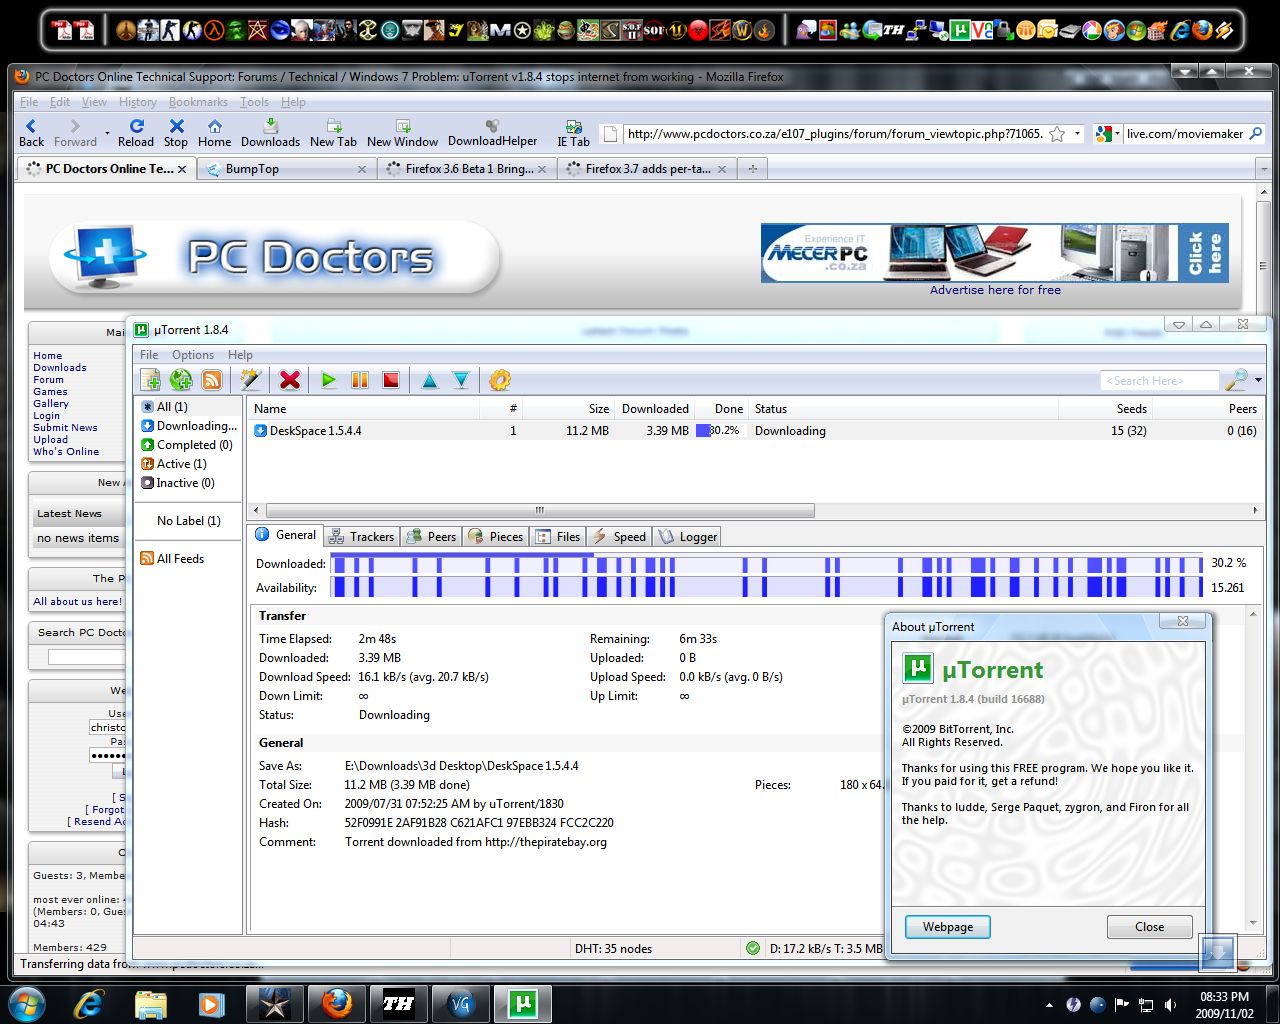Close the About µTorrent dialog with the Close button
This screenshot has width=1280, height=1024.
point(1149,927)
